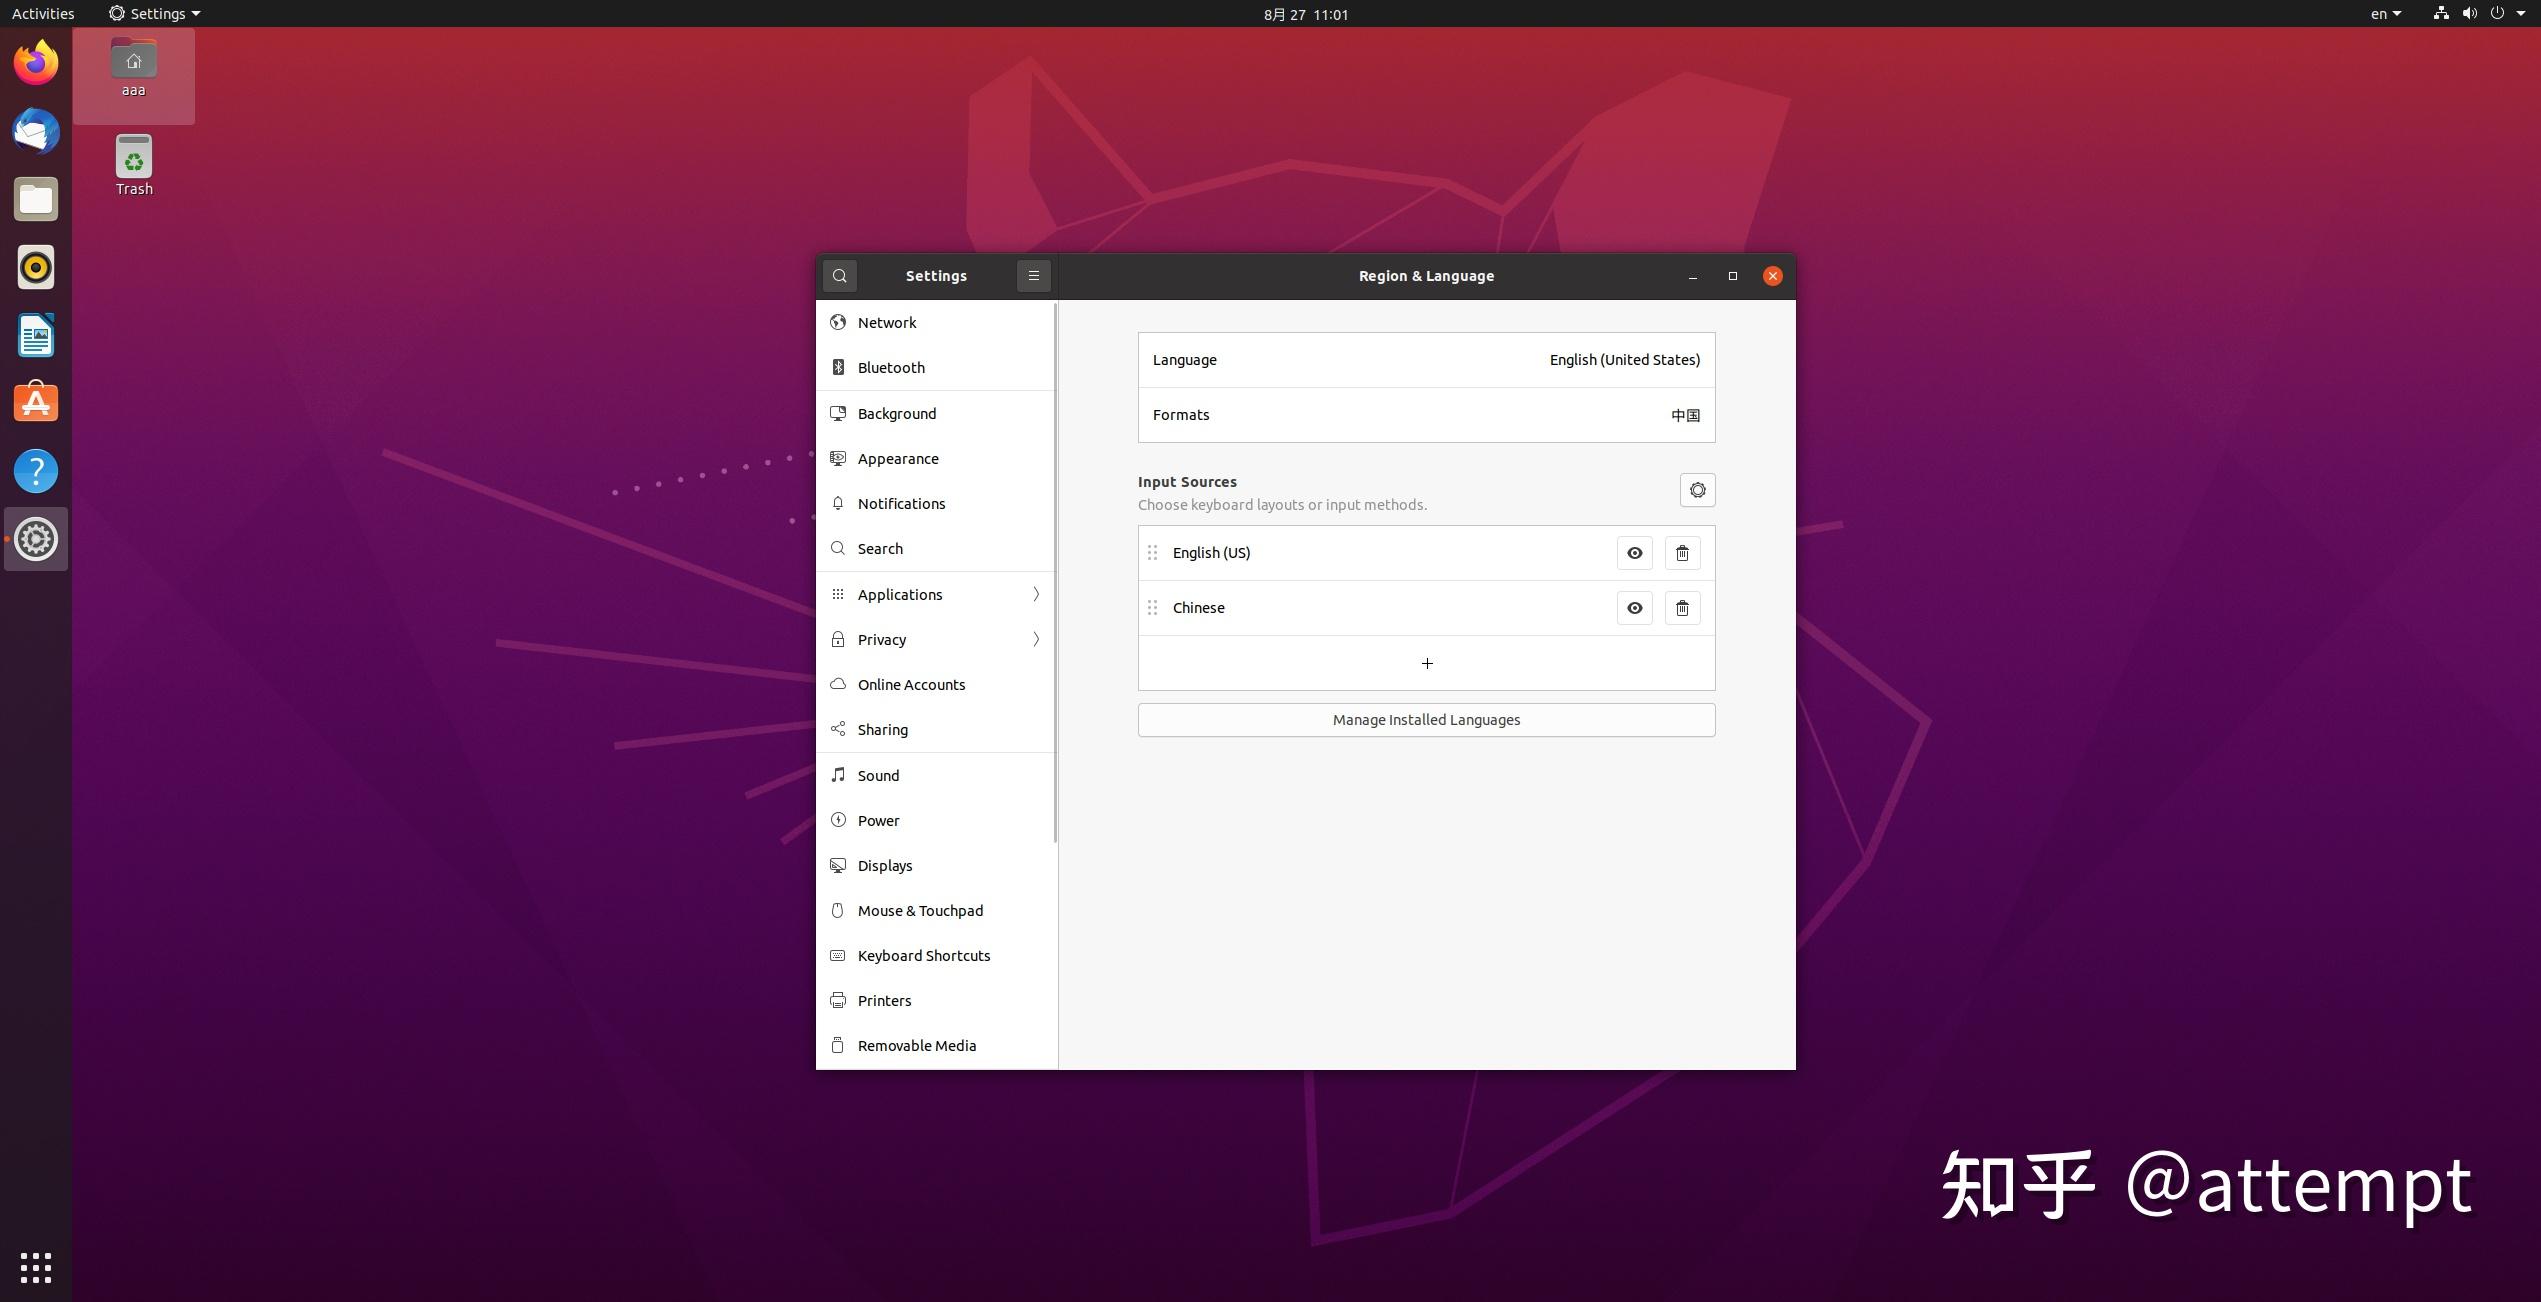The height and width of the screenshot is (1302, 2541).
Task: Launch Firefox from the dock
Action: (x=36, y=63)
